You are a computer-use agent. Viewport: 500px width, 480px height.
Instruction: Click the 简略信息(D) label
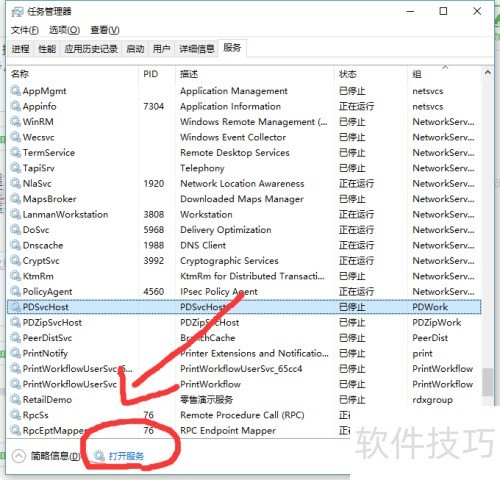point(55,456)
